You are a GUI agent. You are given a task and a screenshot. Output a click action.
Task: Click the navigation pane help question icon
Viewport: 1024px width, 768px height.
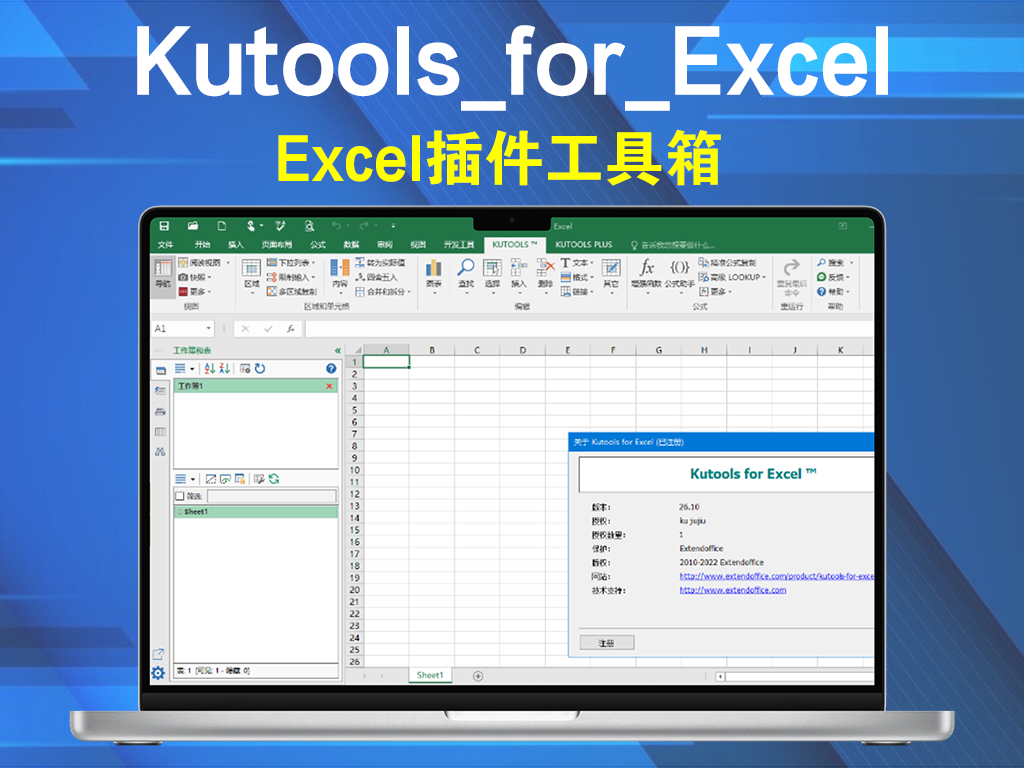(331, 369)
